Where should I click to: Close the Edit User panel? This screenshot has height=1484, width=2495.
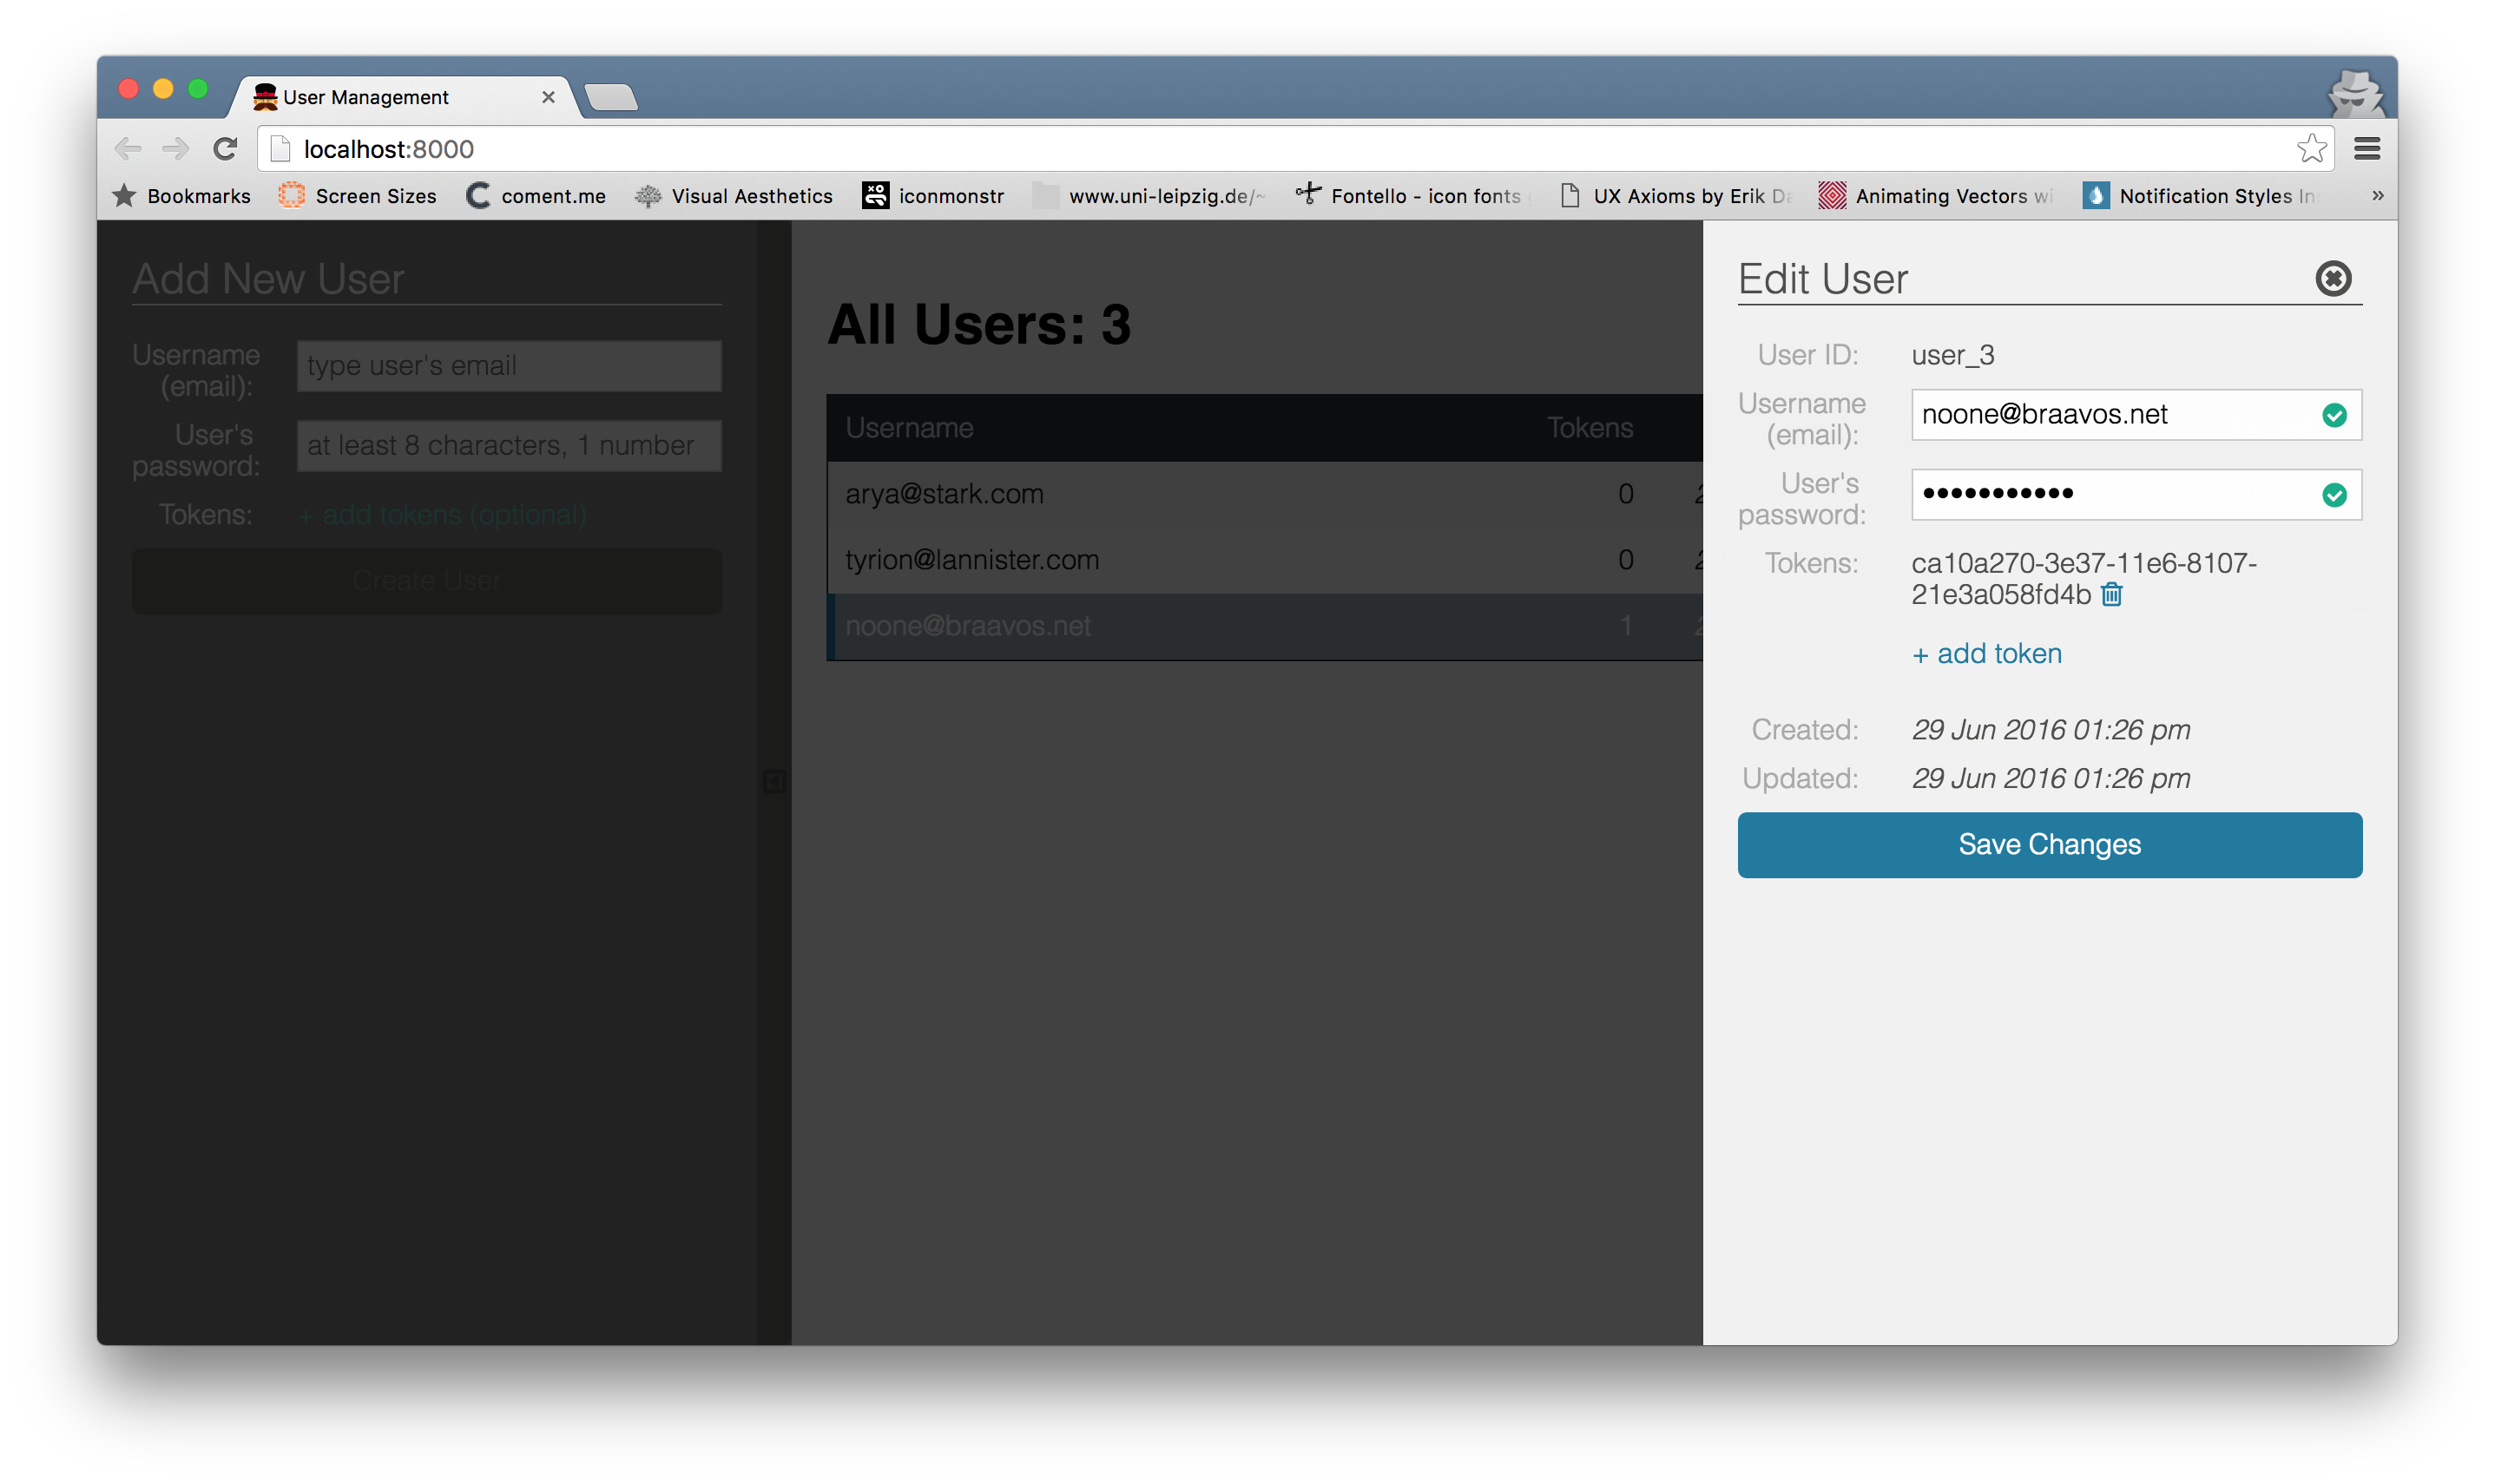coord(2332,278)
